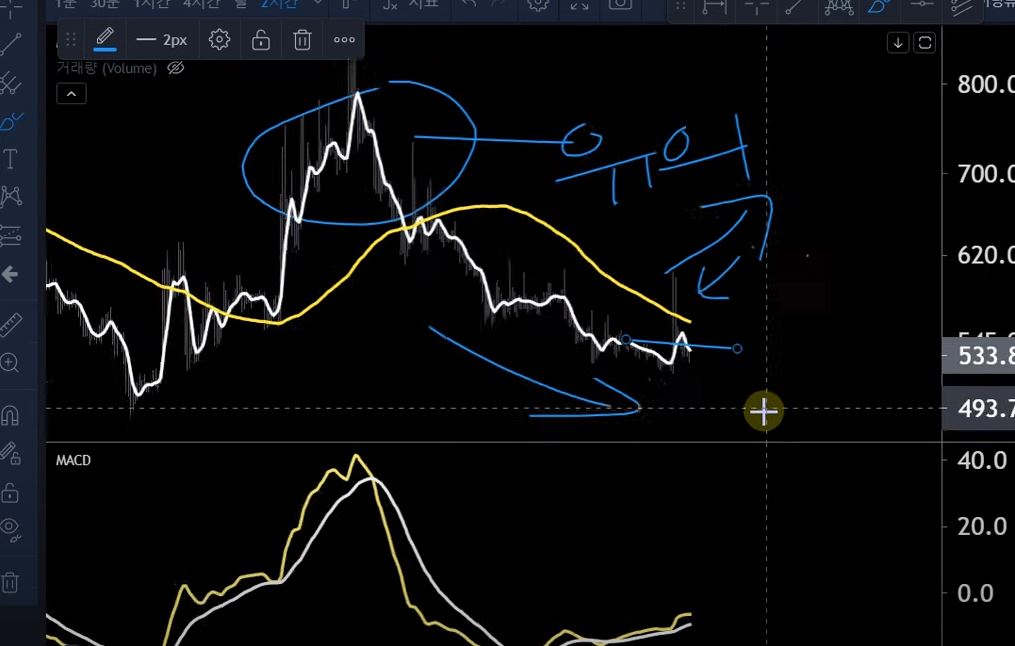Collapse the indicator legend

[71, 94]
